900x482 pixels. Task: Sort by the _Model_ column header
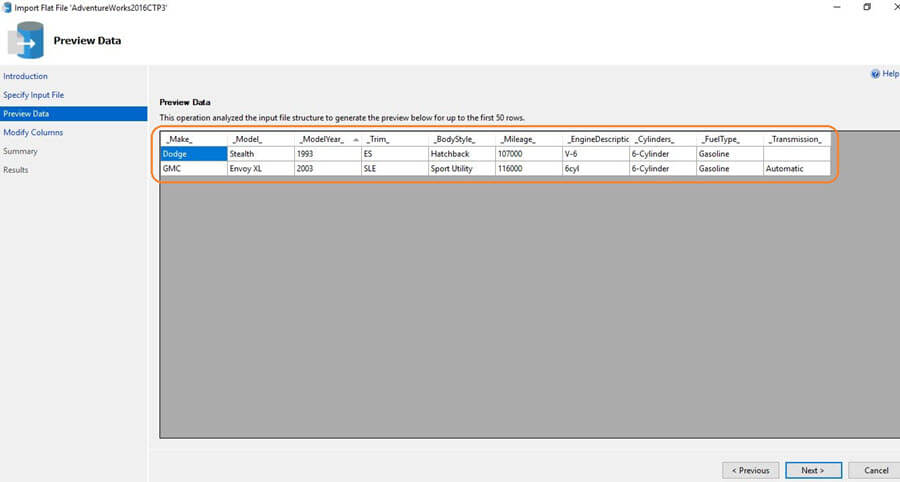[261, 139]
